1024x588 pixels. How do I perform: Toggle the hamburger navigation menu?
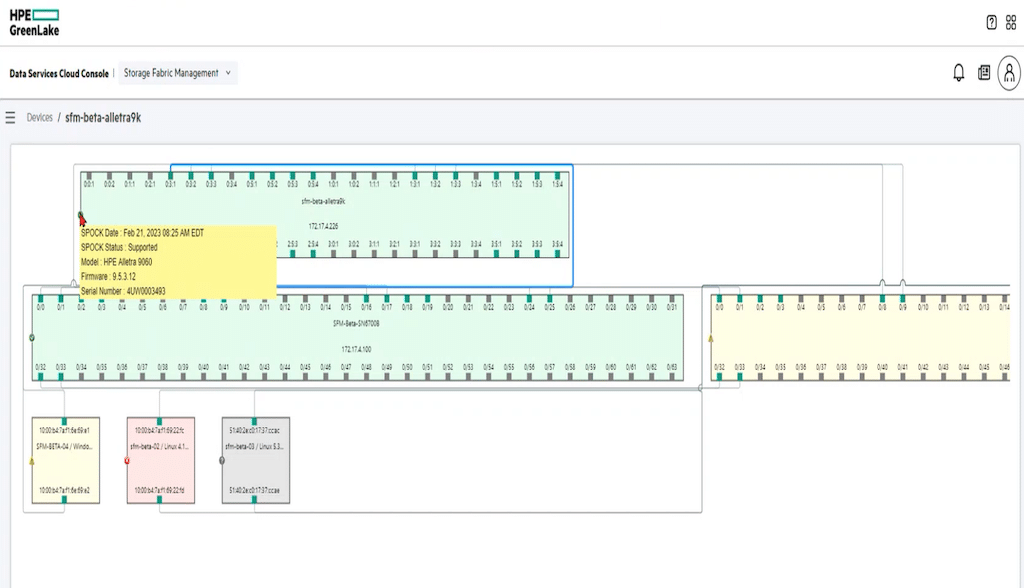[x=10, y=118]
